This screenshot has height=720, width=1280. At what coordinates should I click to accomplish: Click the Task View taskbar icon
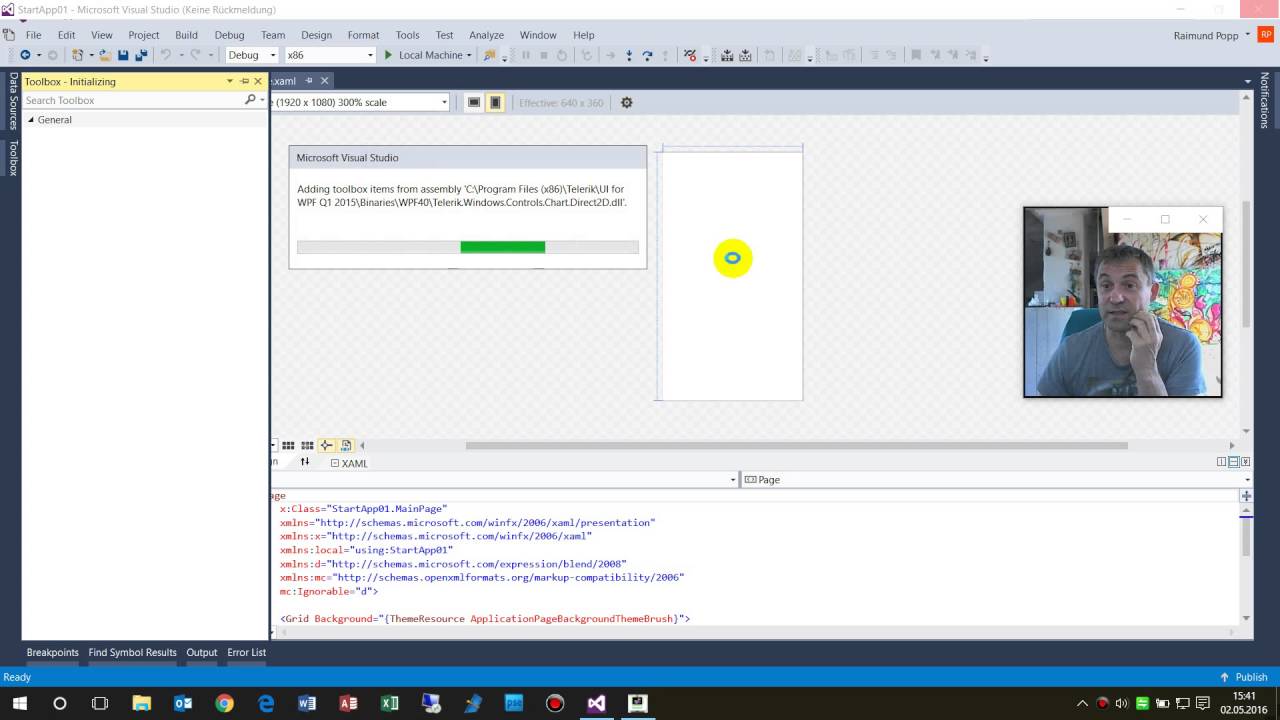[100, 703]
